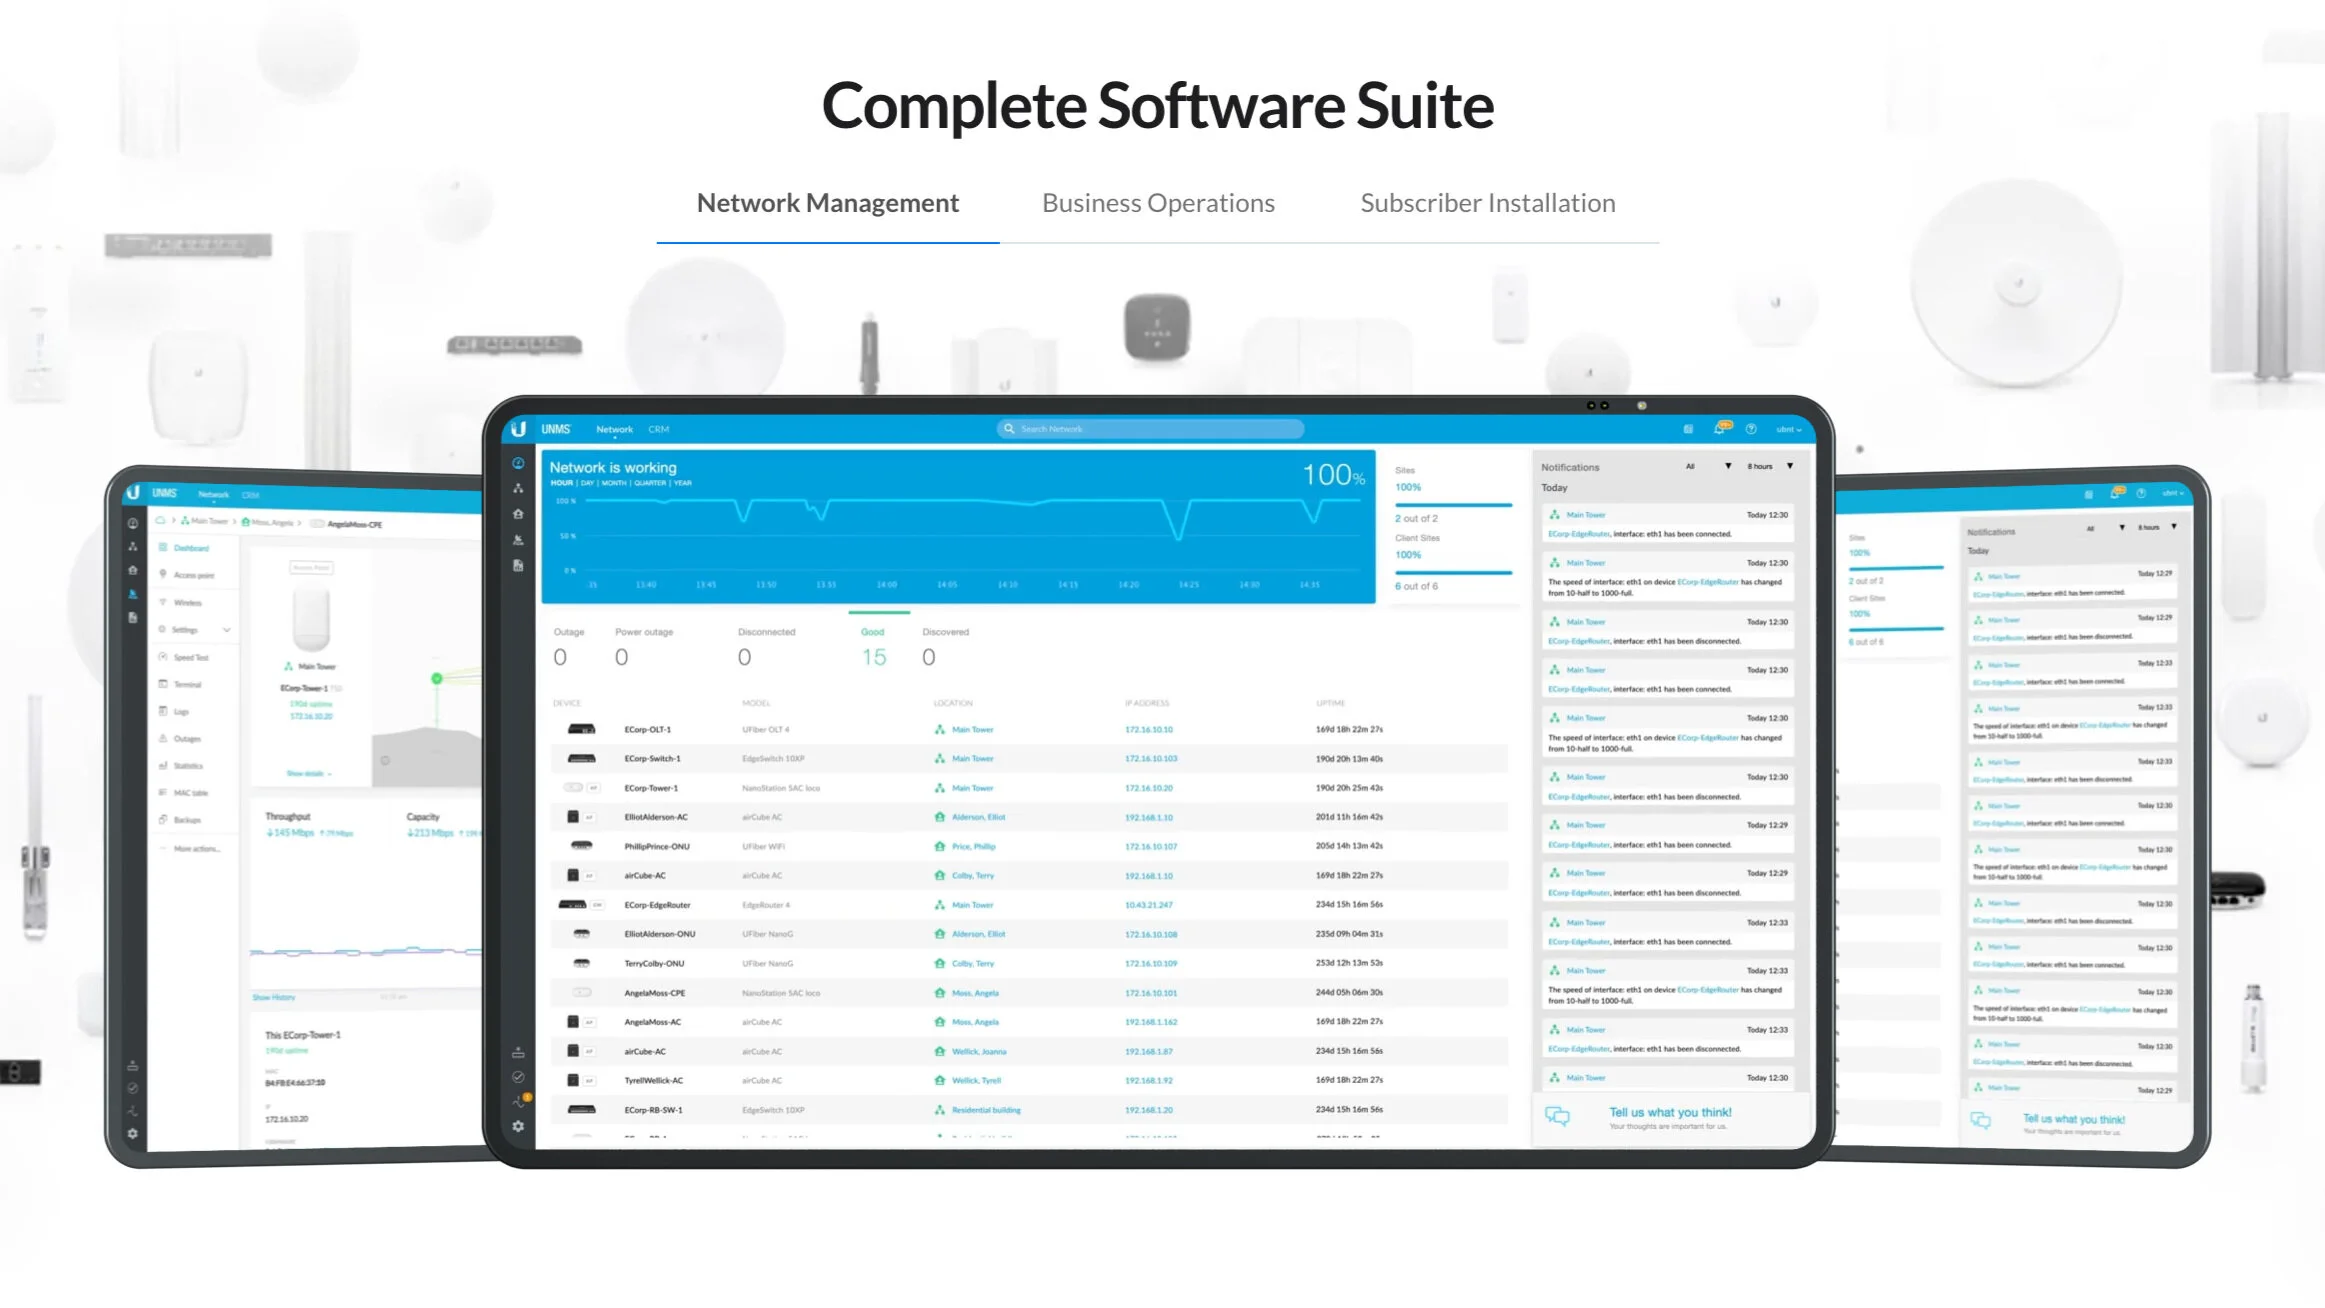Click the Ubiquiti logo on center tablet

coord(518,429)
